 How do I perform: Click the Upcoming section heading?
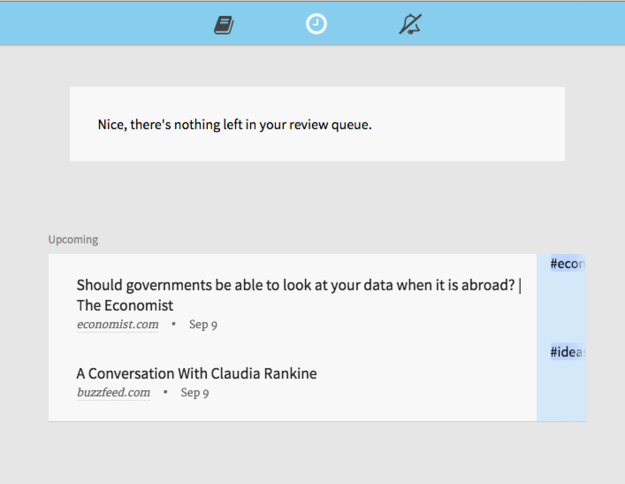[x=73, y=240]
